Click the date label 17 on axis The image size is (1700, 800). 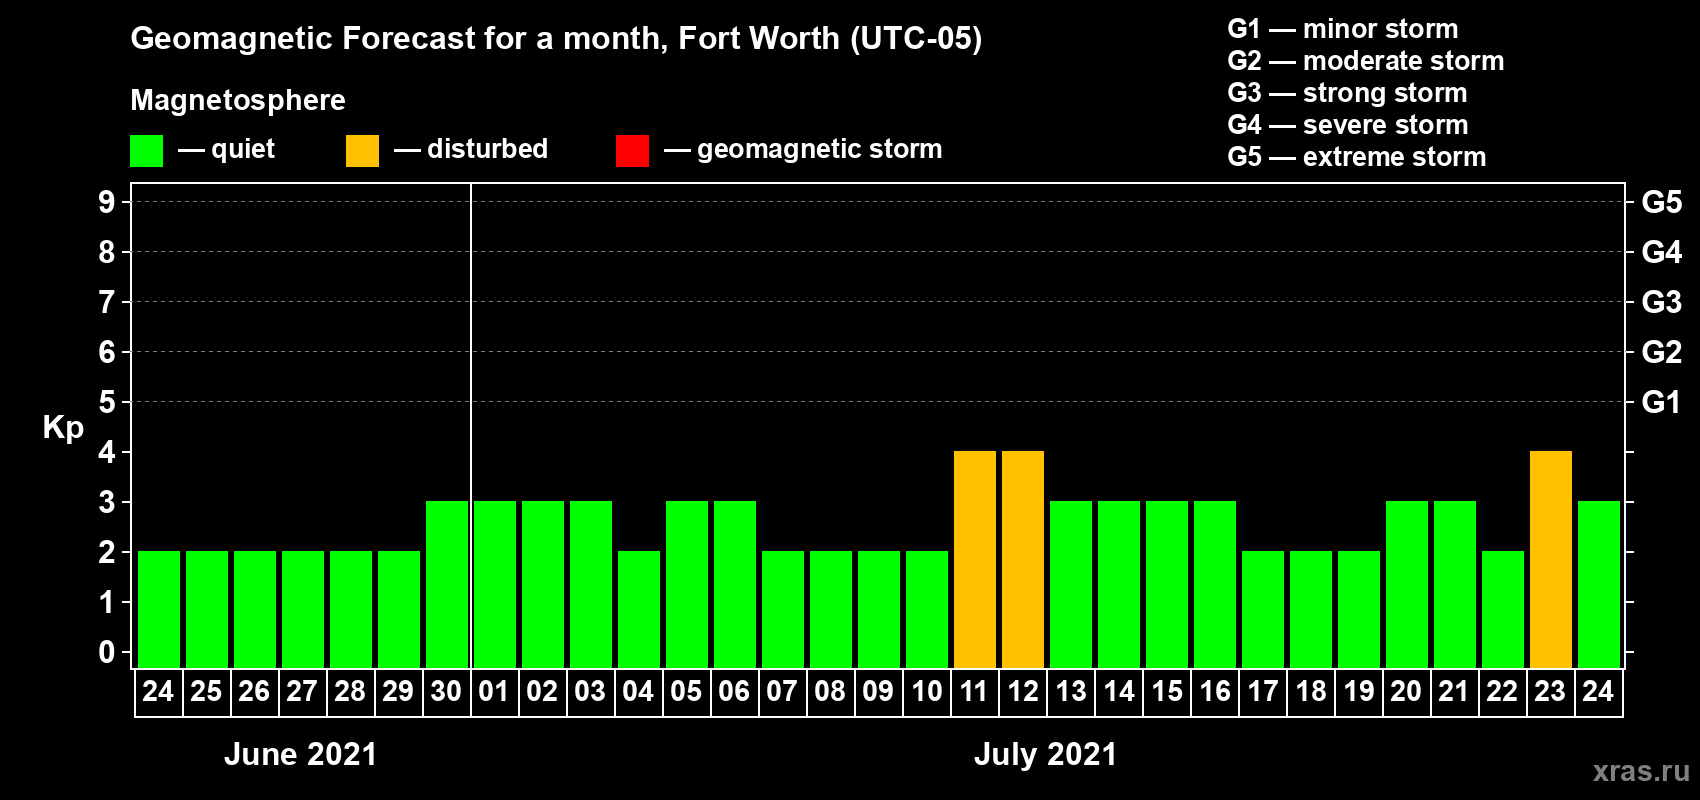pyautogui.click(x=1262, y=691)
